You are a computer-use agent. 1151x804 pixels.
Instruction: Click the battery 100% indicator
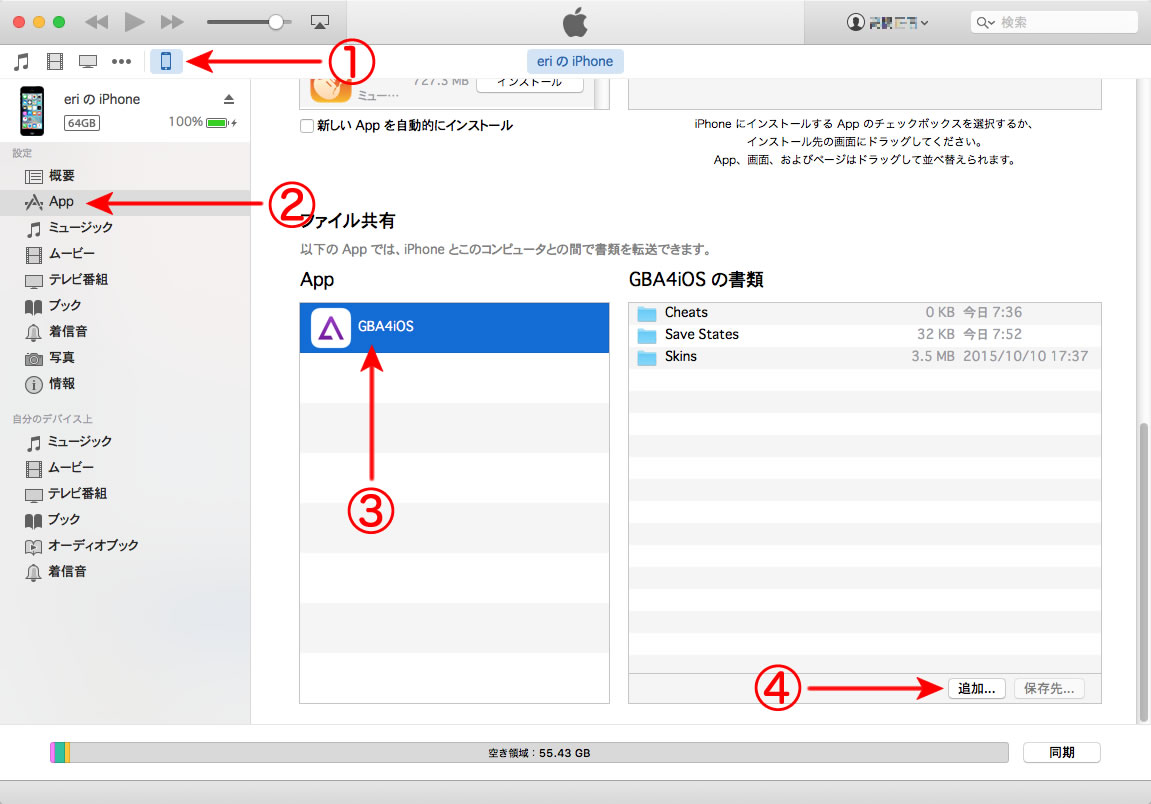[x=203, y=122]
